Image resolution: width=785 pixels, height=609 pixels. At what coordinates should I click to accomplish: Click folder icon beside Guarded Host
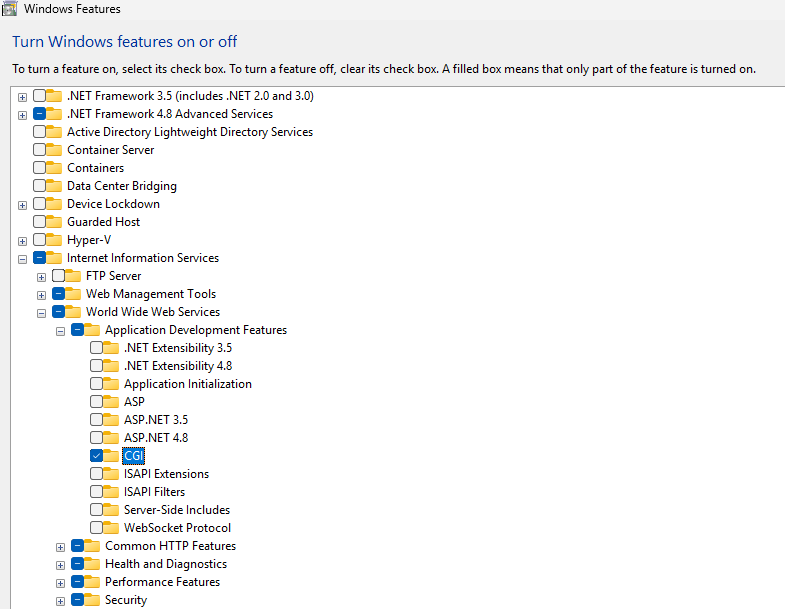(54, 222)
